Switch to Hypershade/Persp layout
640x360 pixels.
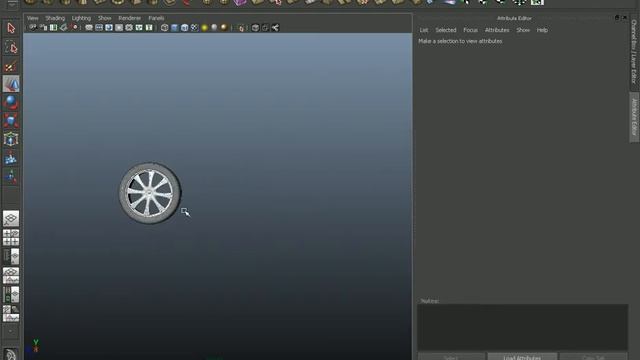pyautogui.click(x=11, y=295)
